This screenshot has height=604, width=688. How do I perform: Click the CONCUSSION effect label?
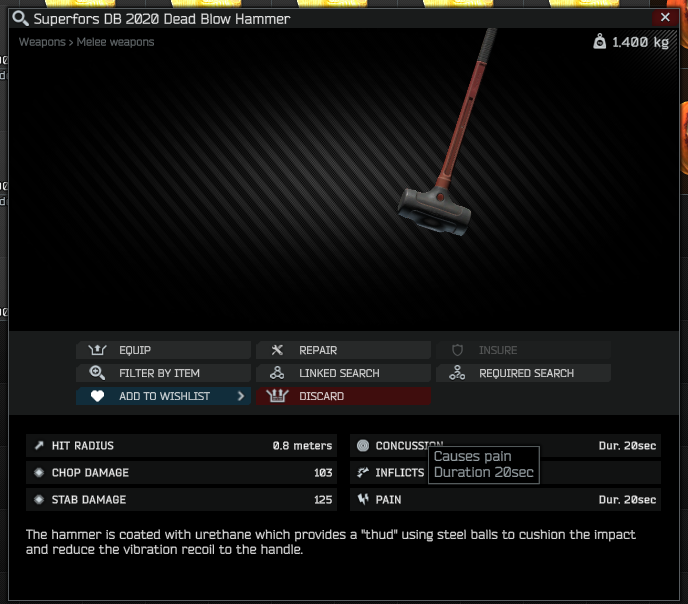tap(409, 446)
